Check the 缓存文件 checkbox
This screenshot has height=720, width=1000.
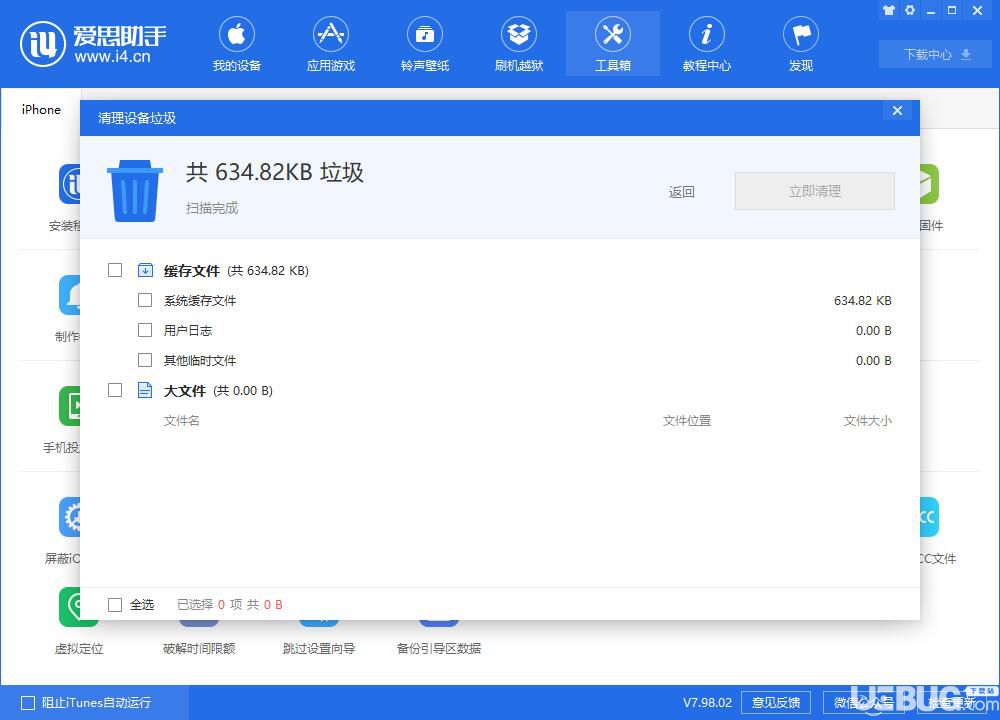pyautogui.click(x=115, y=270)
